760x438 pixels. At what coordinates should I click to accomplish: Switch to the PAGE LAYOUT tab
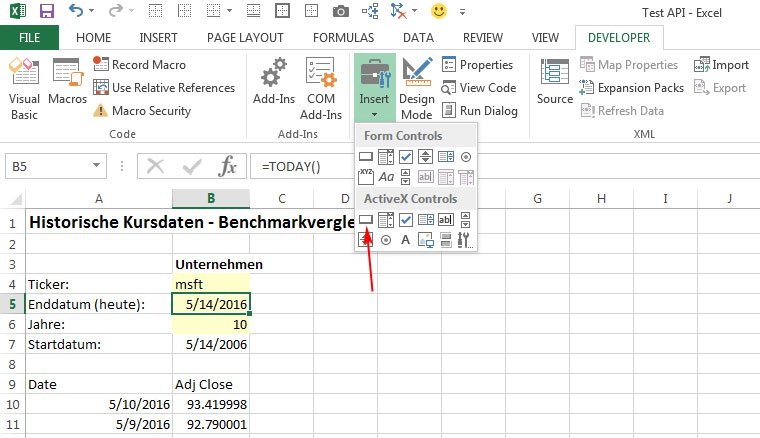(245, 38)
